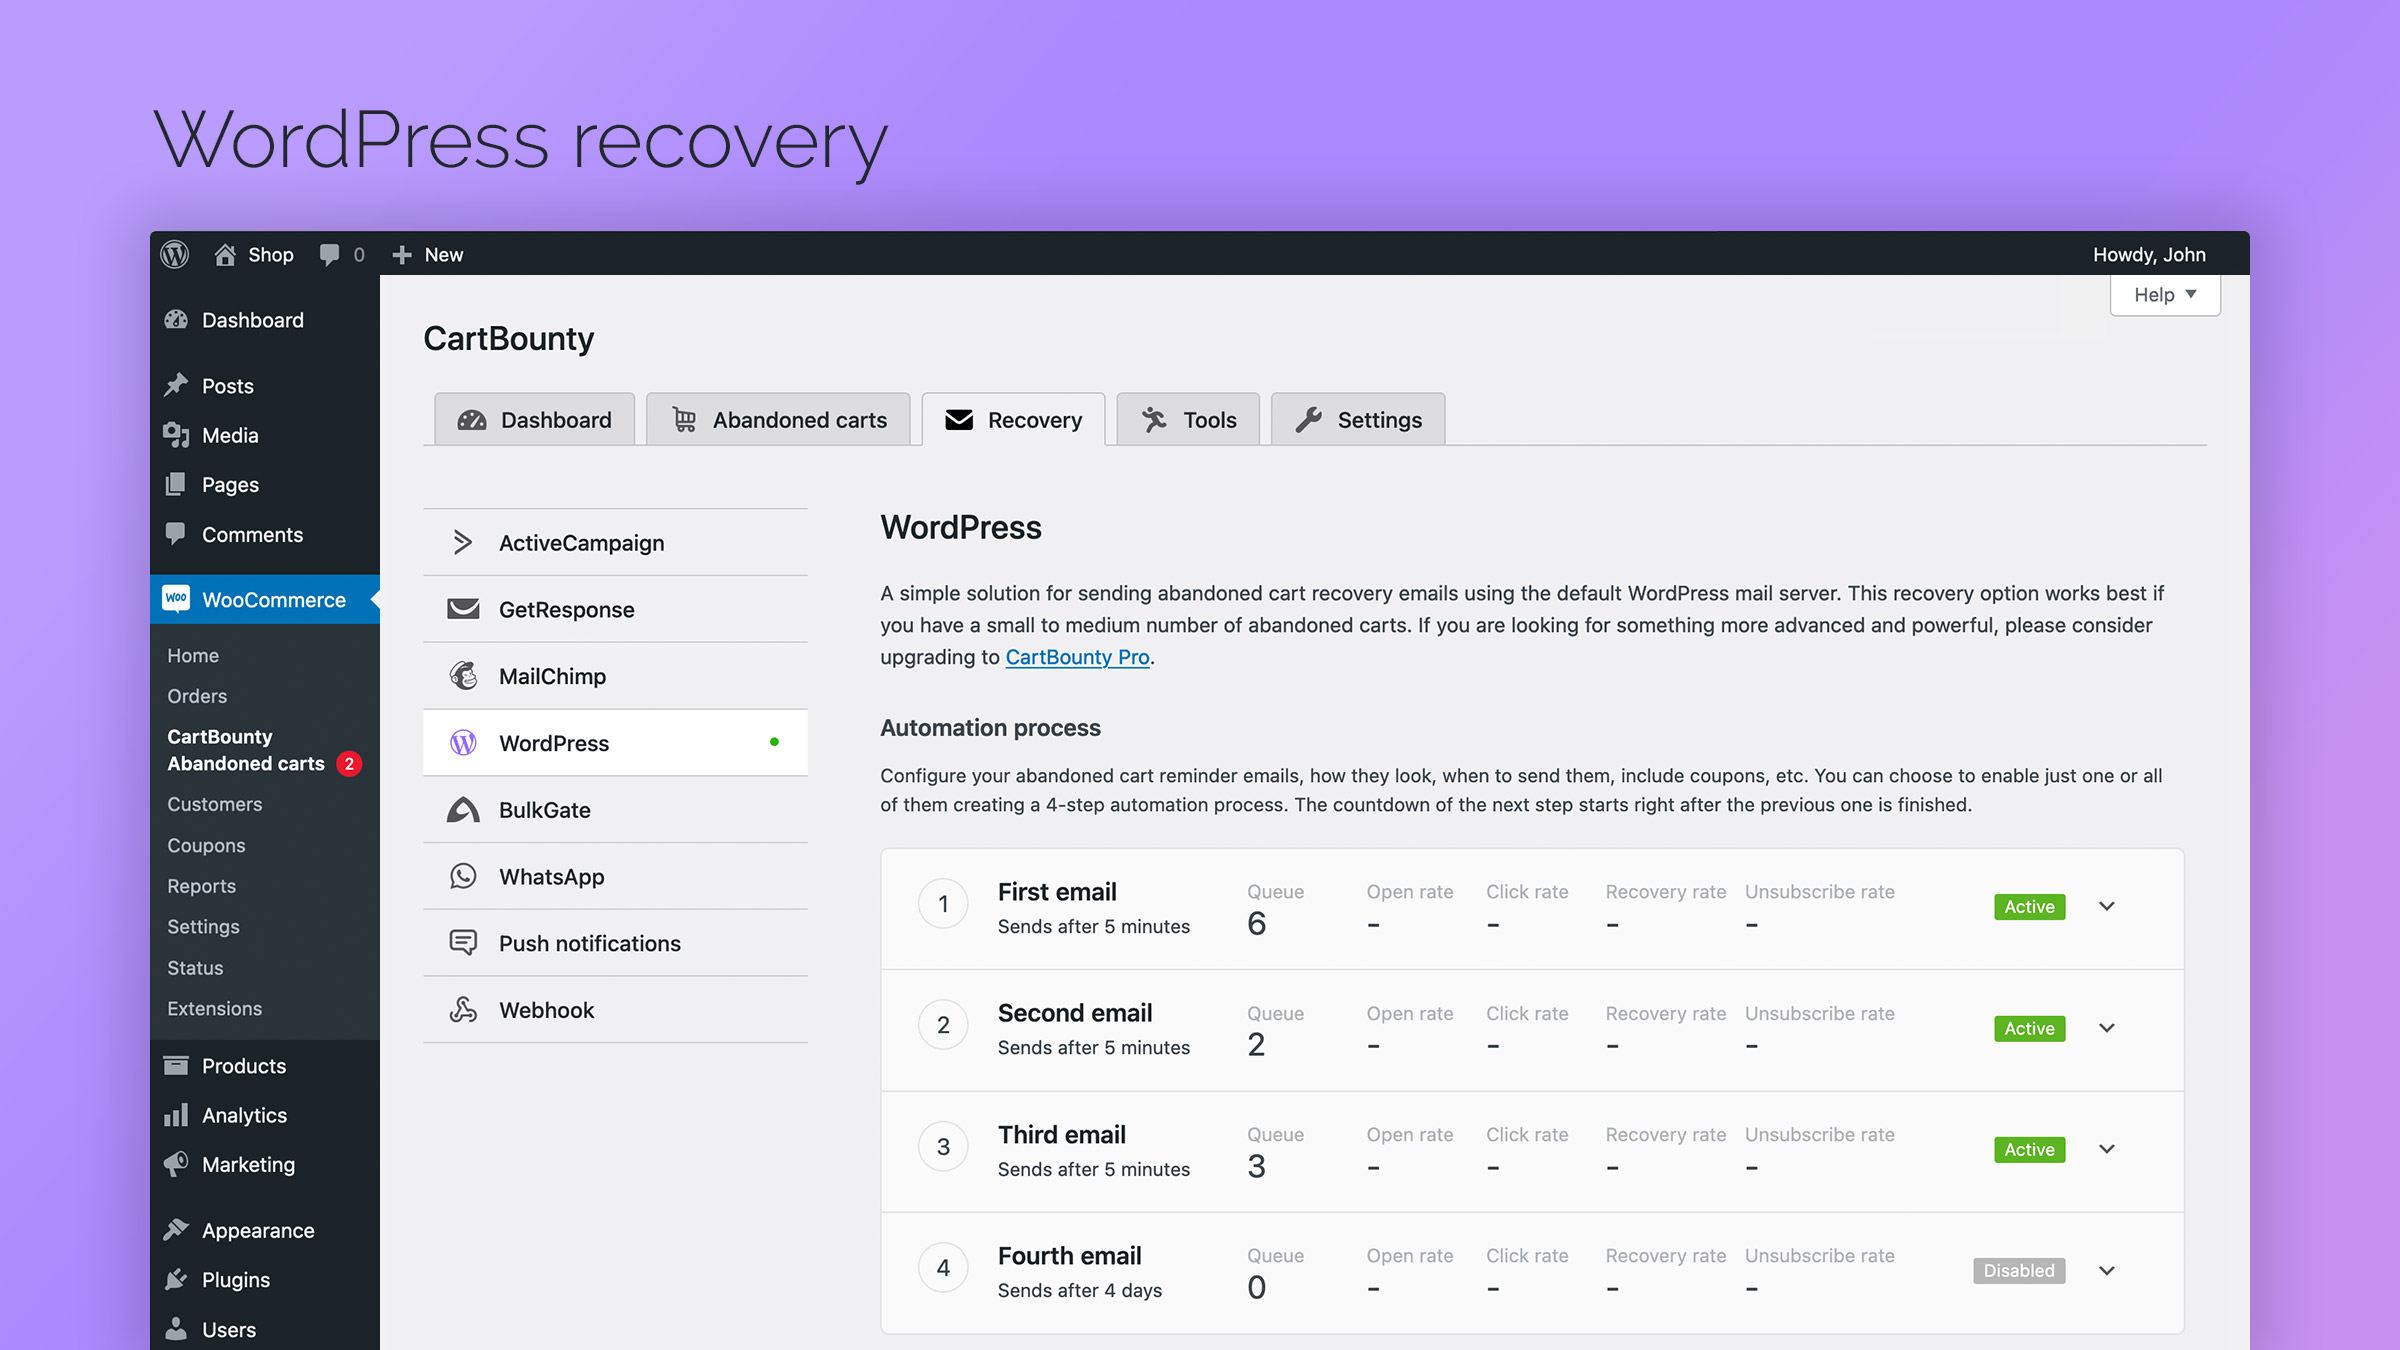Open the CartBounty Pro link
Image resolution: width=2400 pixels, height=1350 pixels.
[x=1076, y=657]
